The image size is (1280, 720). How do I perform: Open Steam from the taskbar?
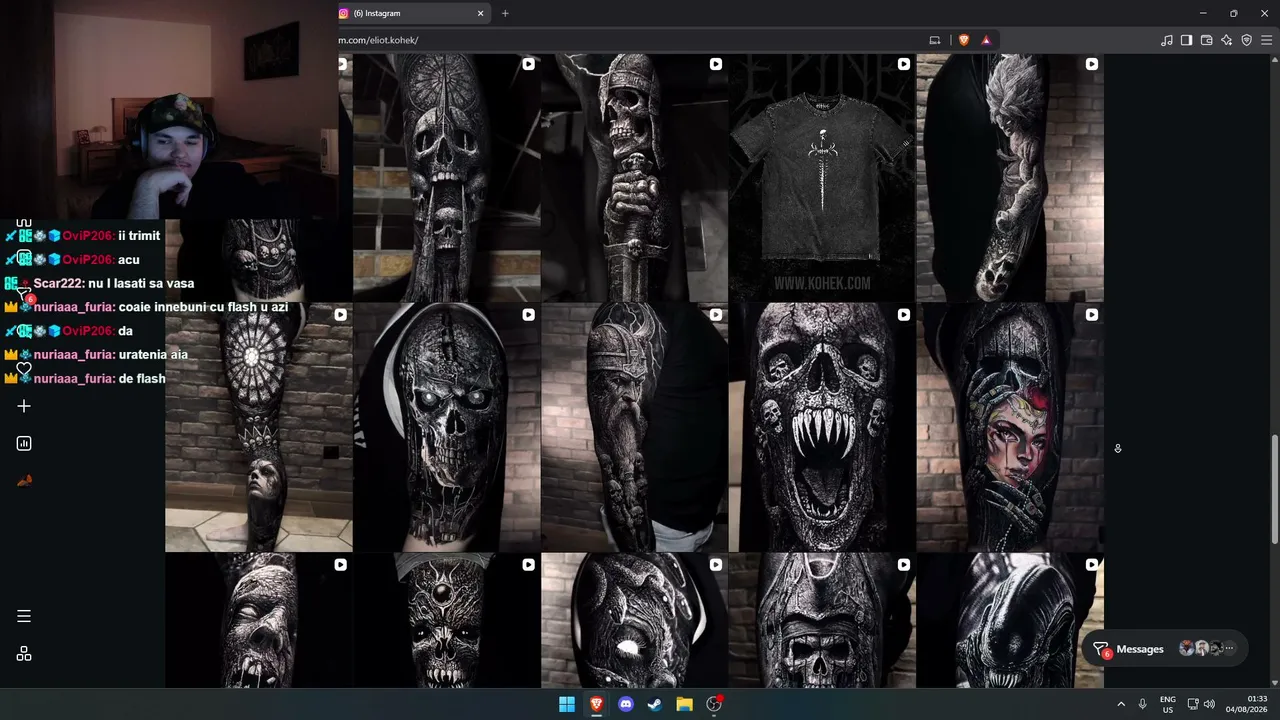[x=655, y=704]
